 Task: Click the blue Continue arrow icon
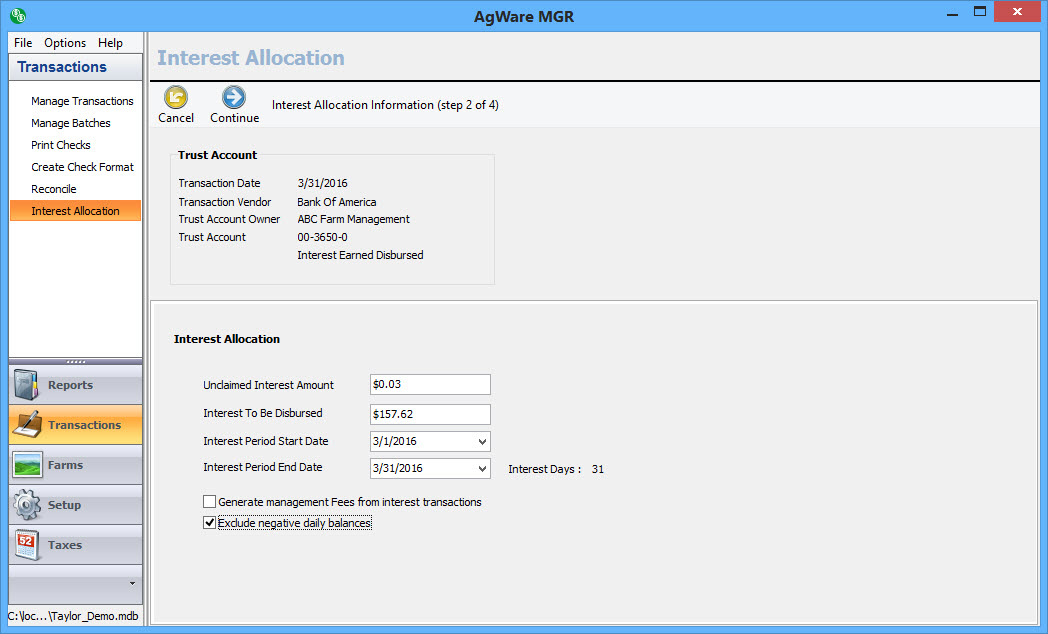pyautogui.click(x=234, y=97)
